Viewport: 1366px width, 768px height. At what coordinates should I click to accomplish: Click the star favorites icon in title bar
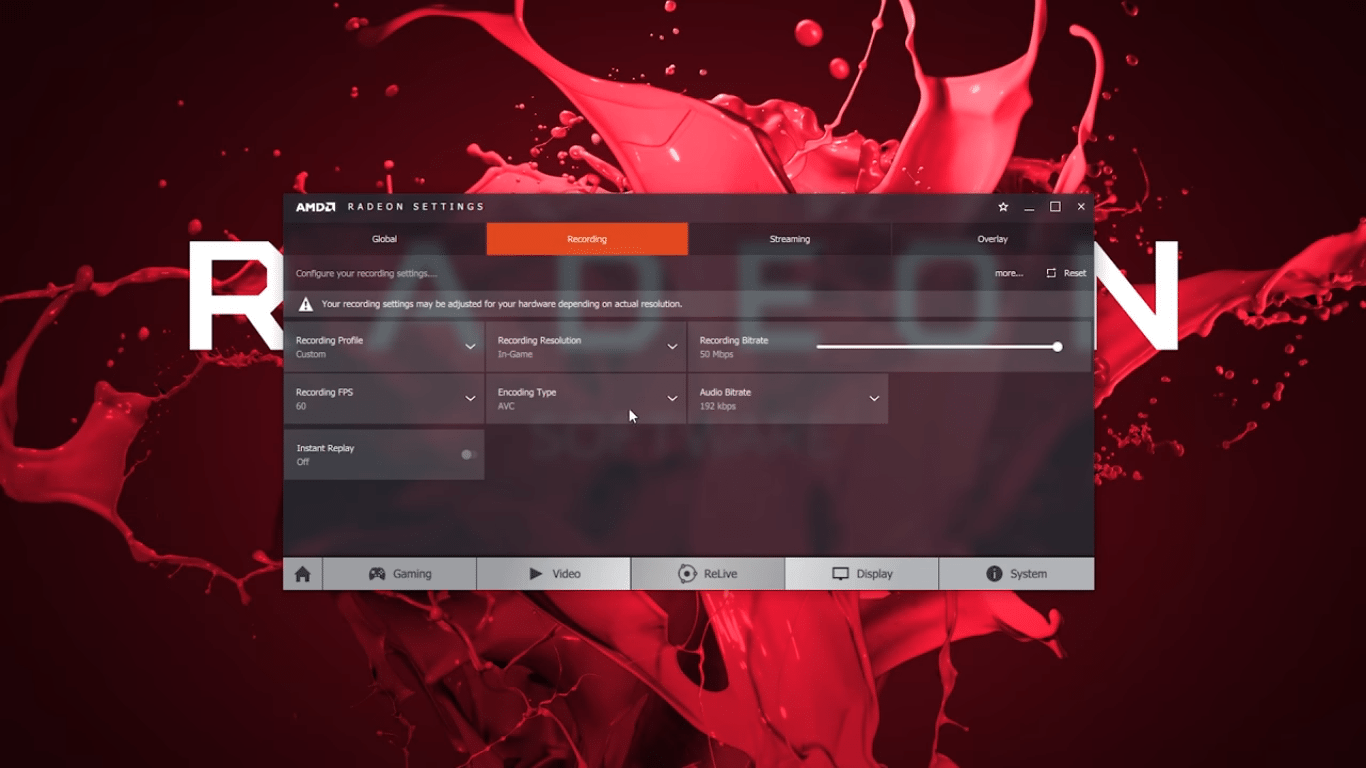coord(1003,207)
